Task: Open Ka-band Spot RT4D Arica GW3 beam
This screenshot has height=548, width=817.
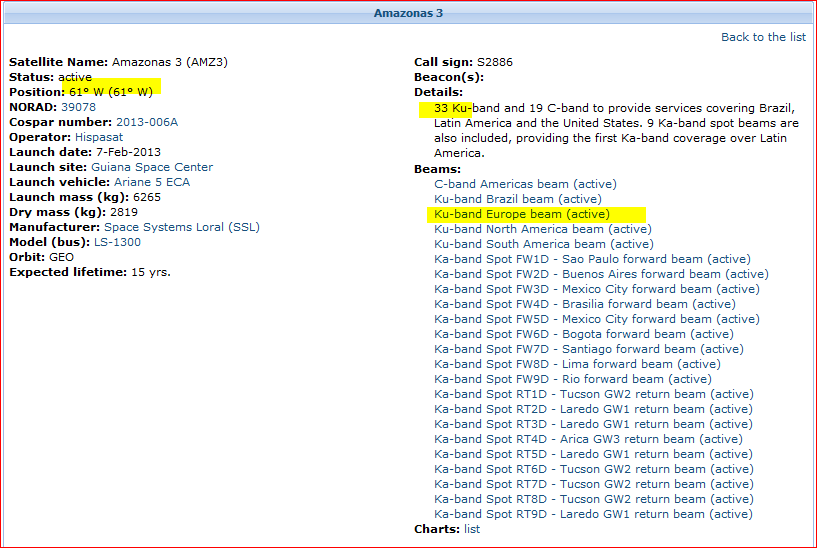Action: 588,439
